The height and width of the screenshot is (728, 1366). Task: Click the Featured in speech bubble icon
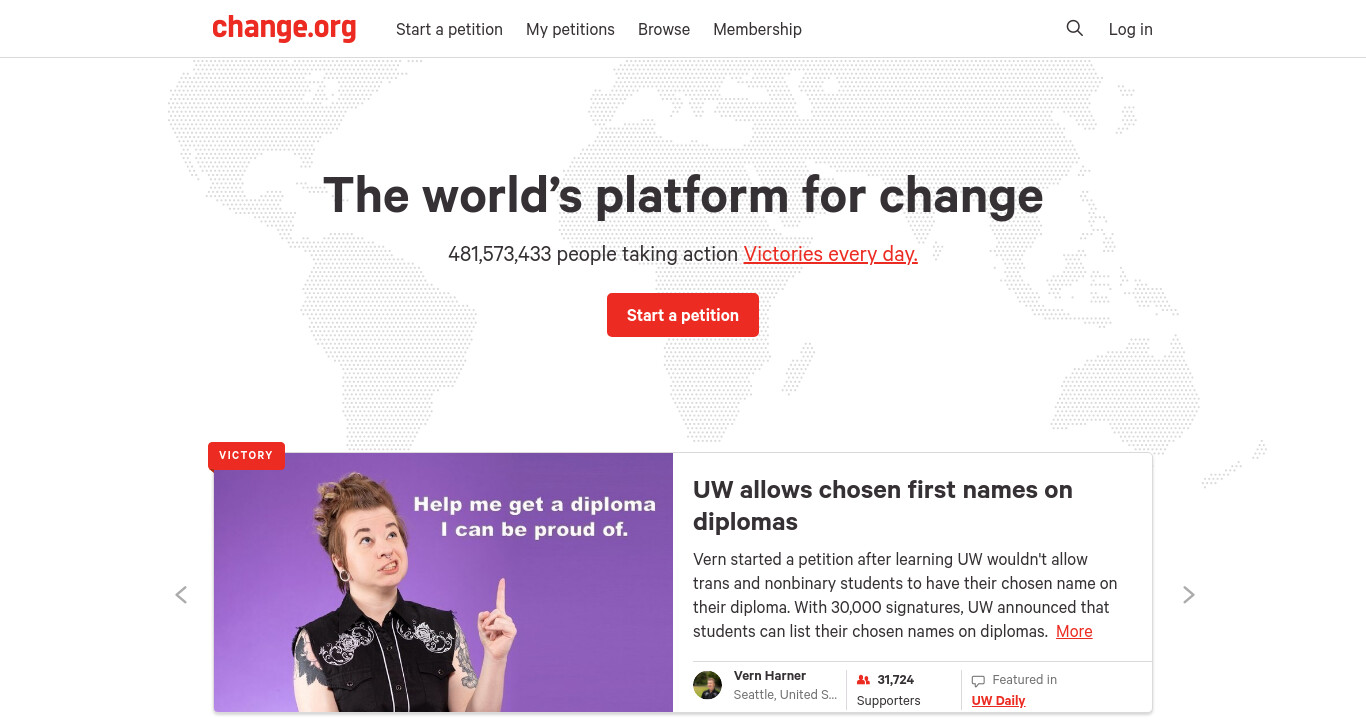(978, 681)
